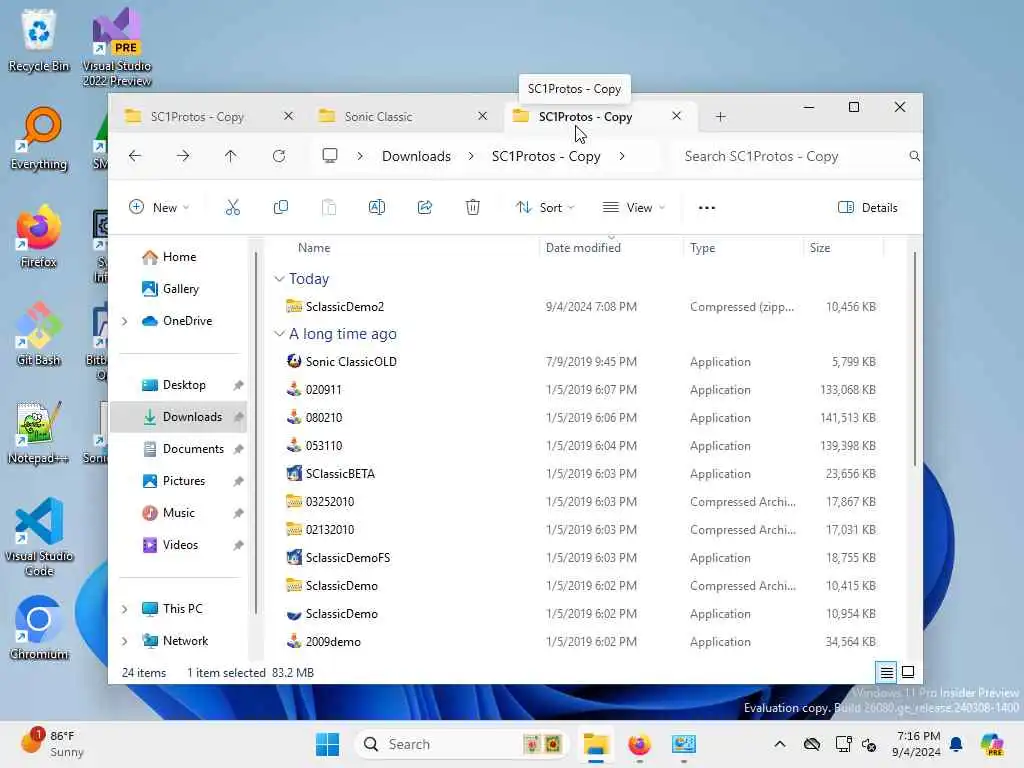Viewport: 1024px width, 768px height.
Task: Open the View dropdown menu
Action: [x=633, y=208]
